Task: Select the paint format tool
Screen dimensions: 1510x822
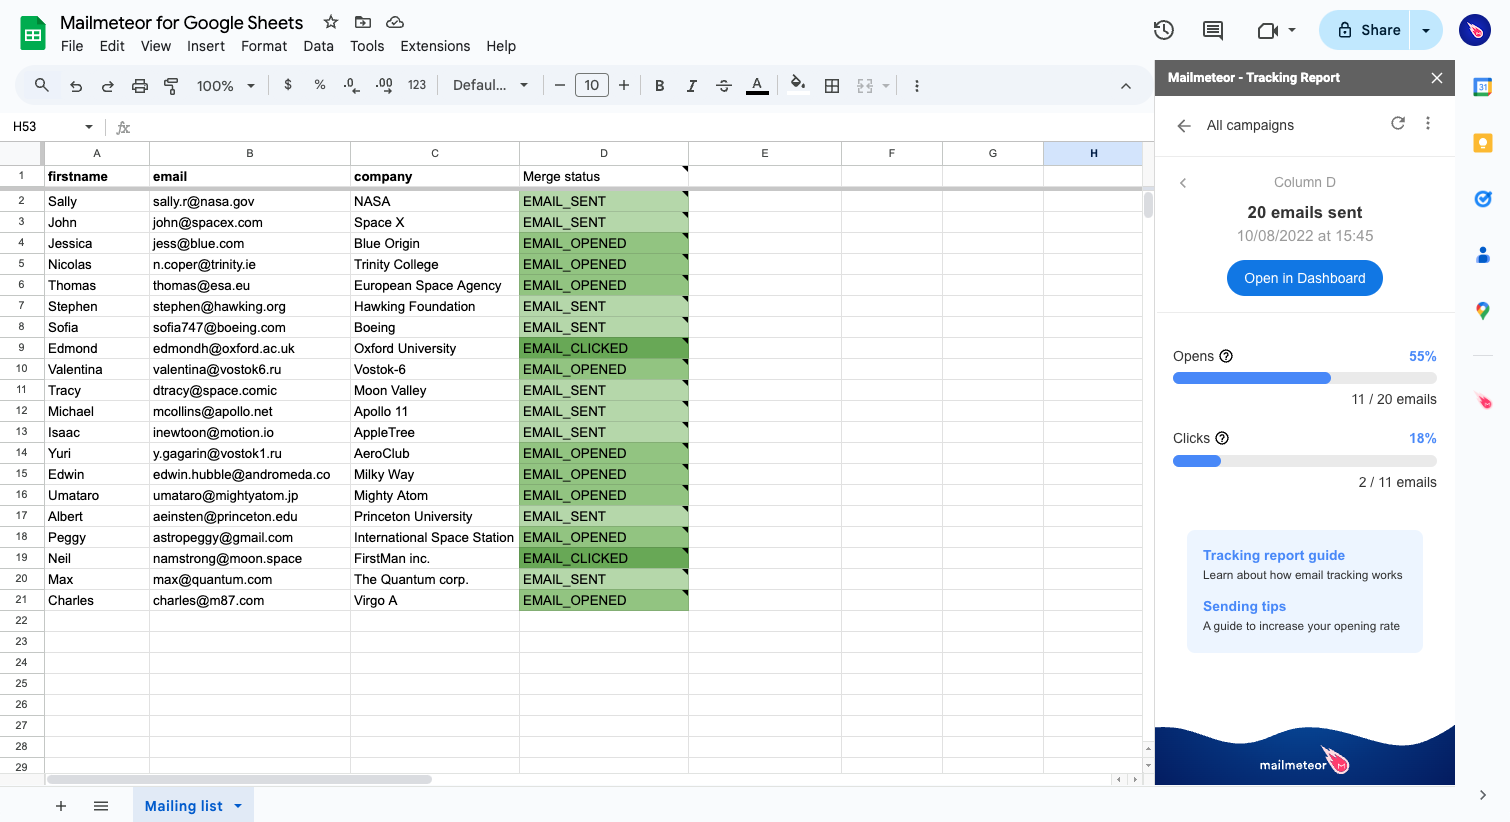Action: point(171,86)
